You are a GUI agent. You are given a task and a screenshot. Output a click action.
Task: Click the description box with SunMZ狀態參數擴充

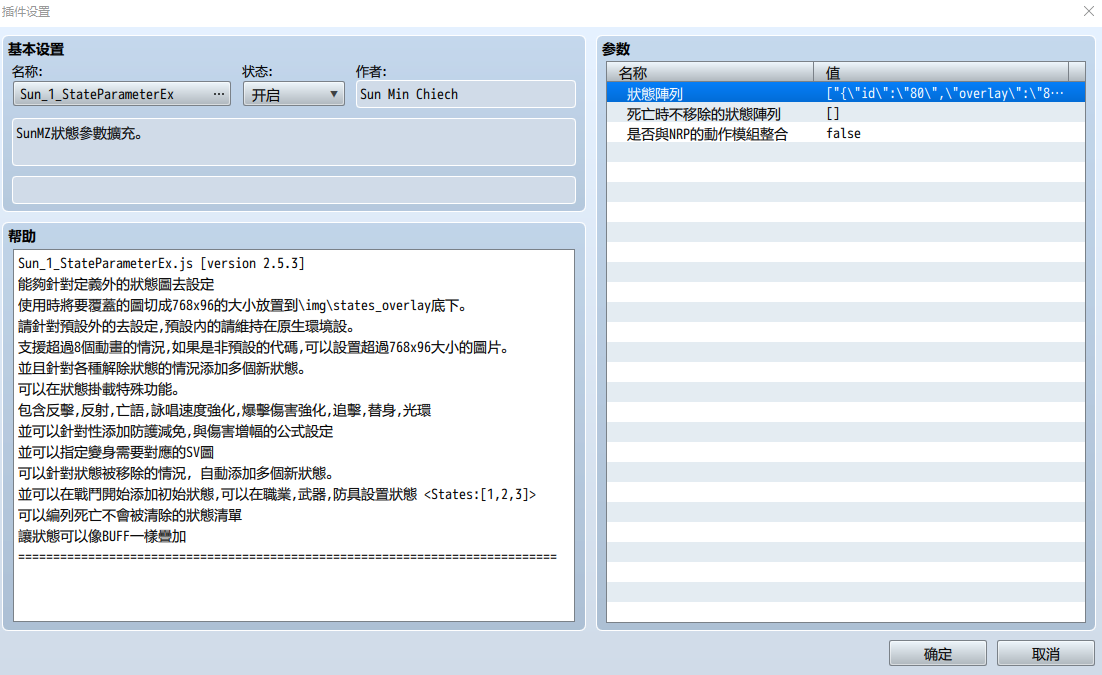click(294, 142)
